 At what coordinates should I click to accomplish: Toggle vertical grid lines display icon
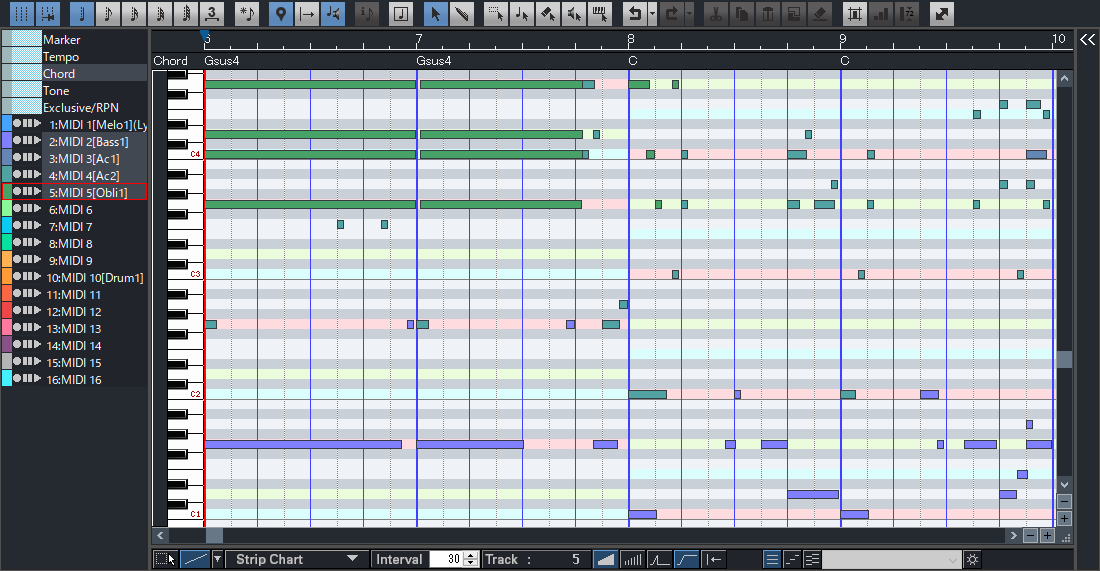22,13
